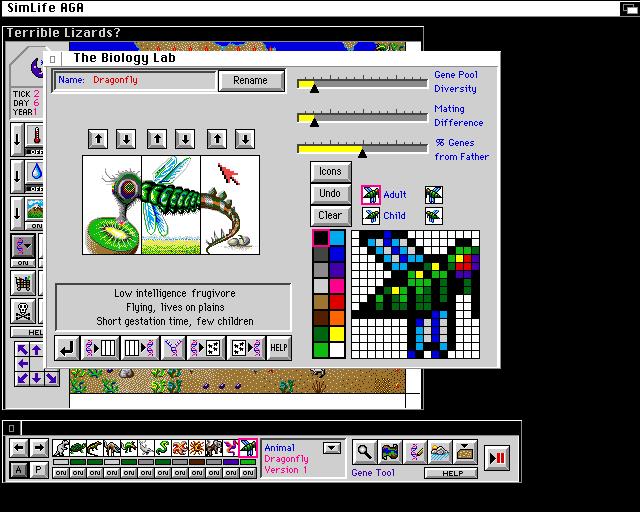Select the long-necked dinosaur species icon
The width and height of the screenshot is (640, 512).
(x=111, y=448)
